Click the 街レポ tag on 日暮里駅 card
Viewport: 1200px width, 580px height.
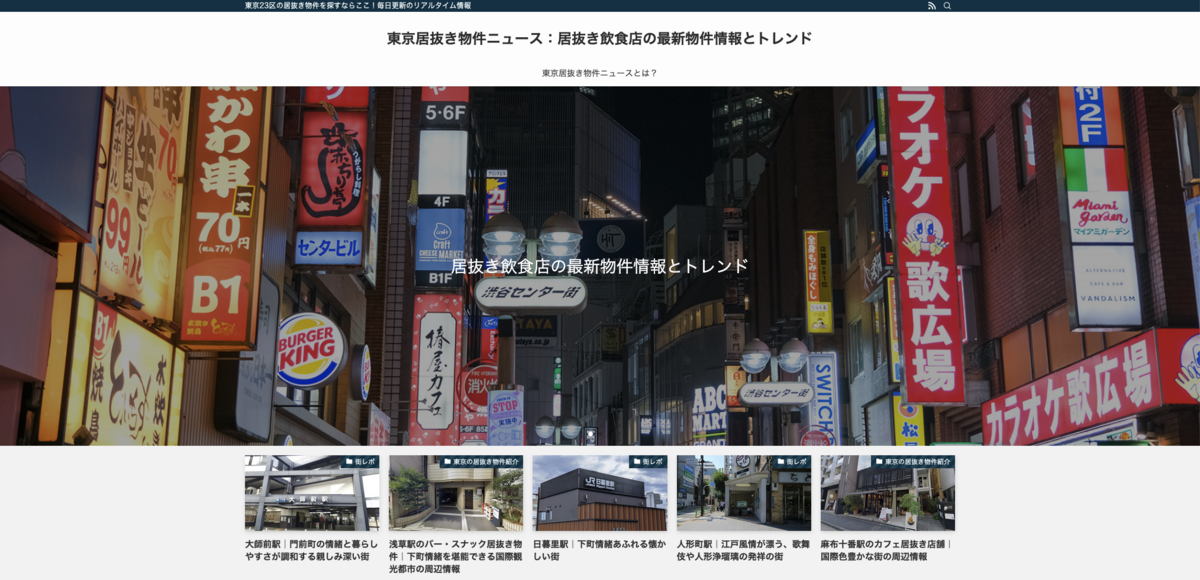648,462
